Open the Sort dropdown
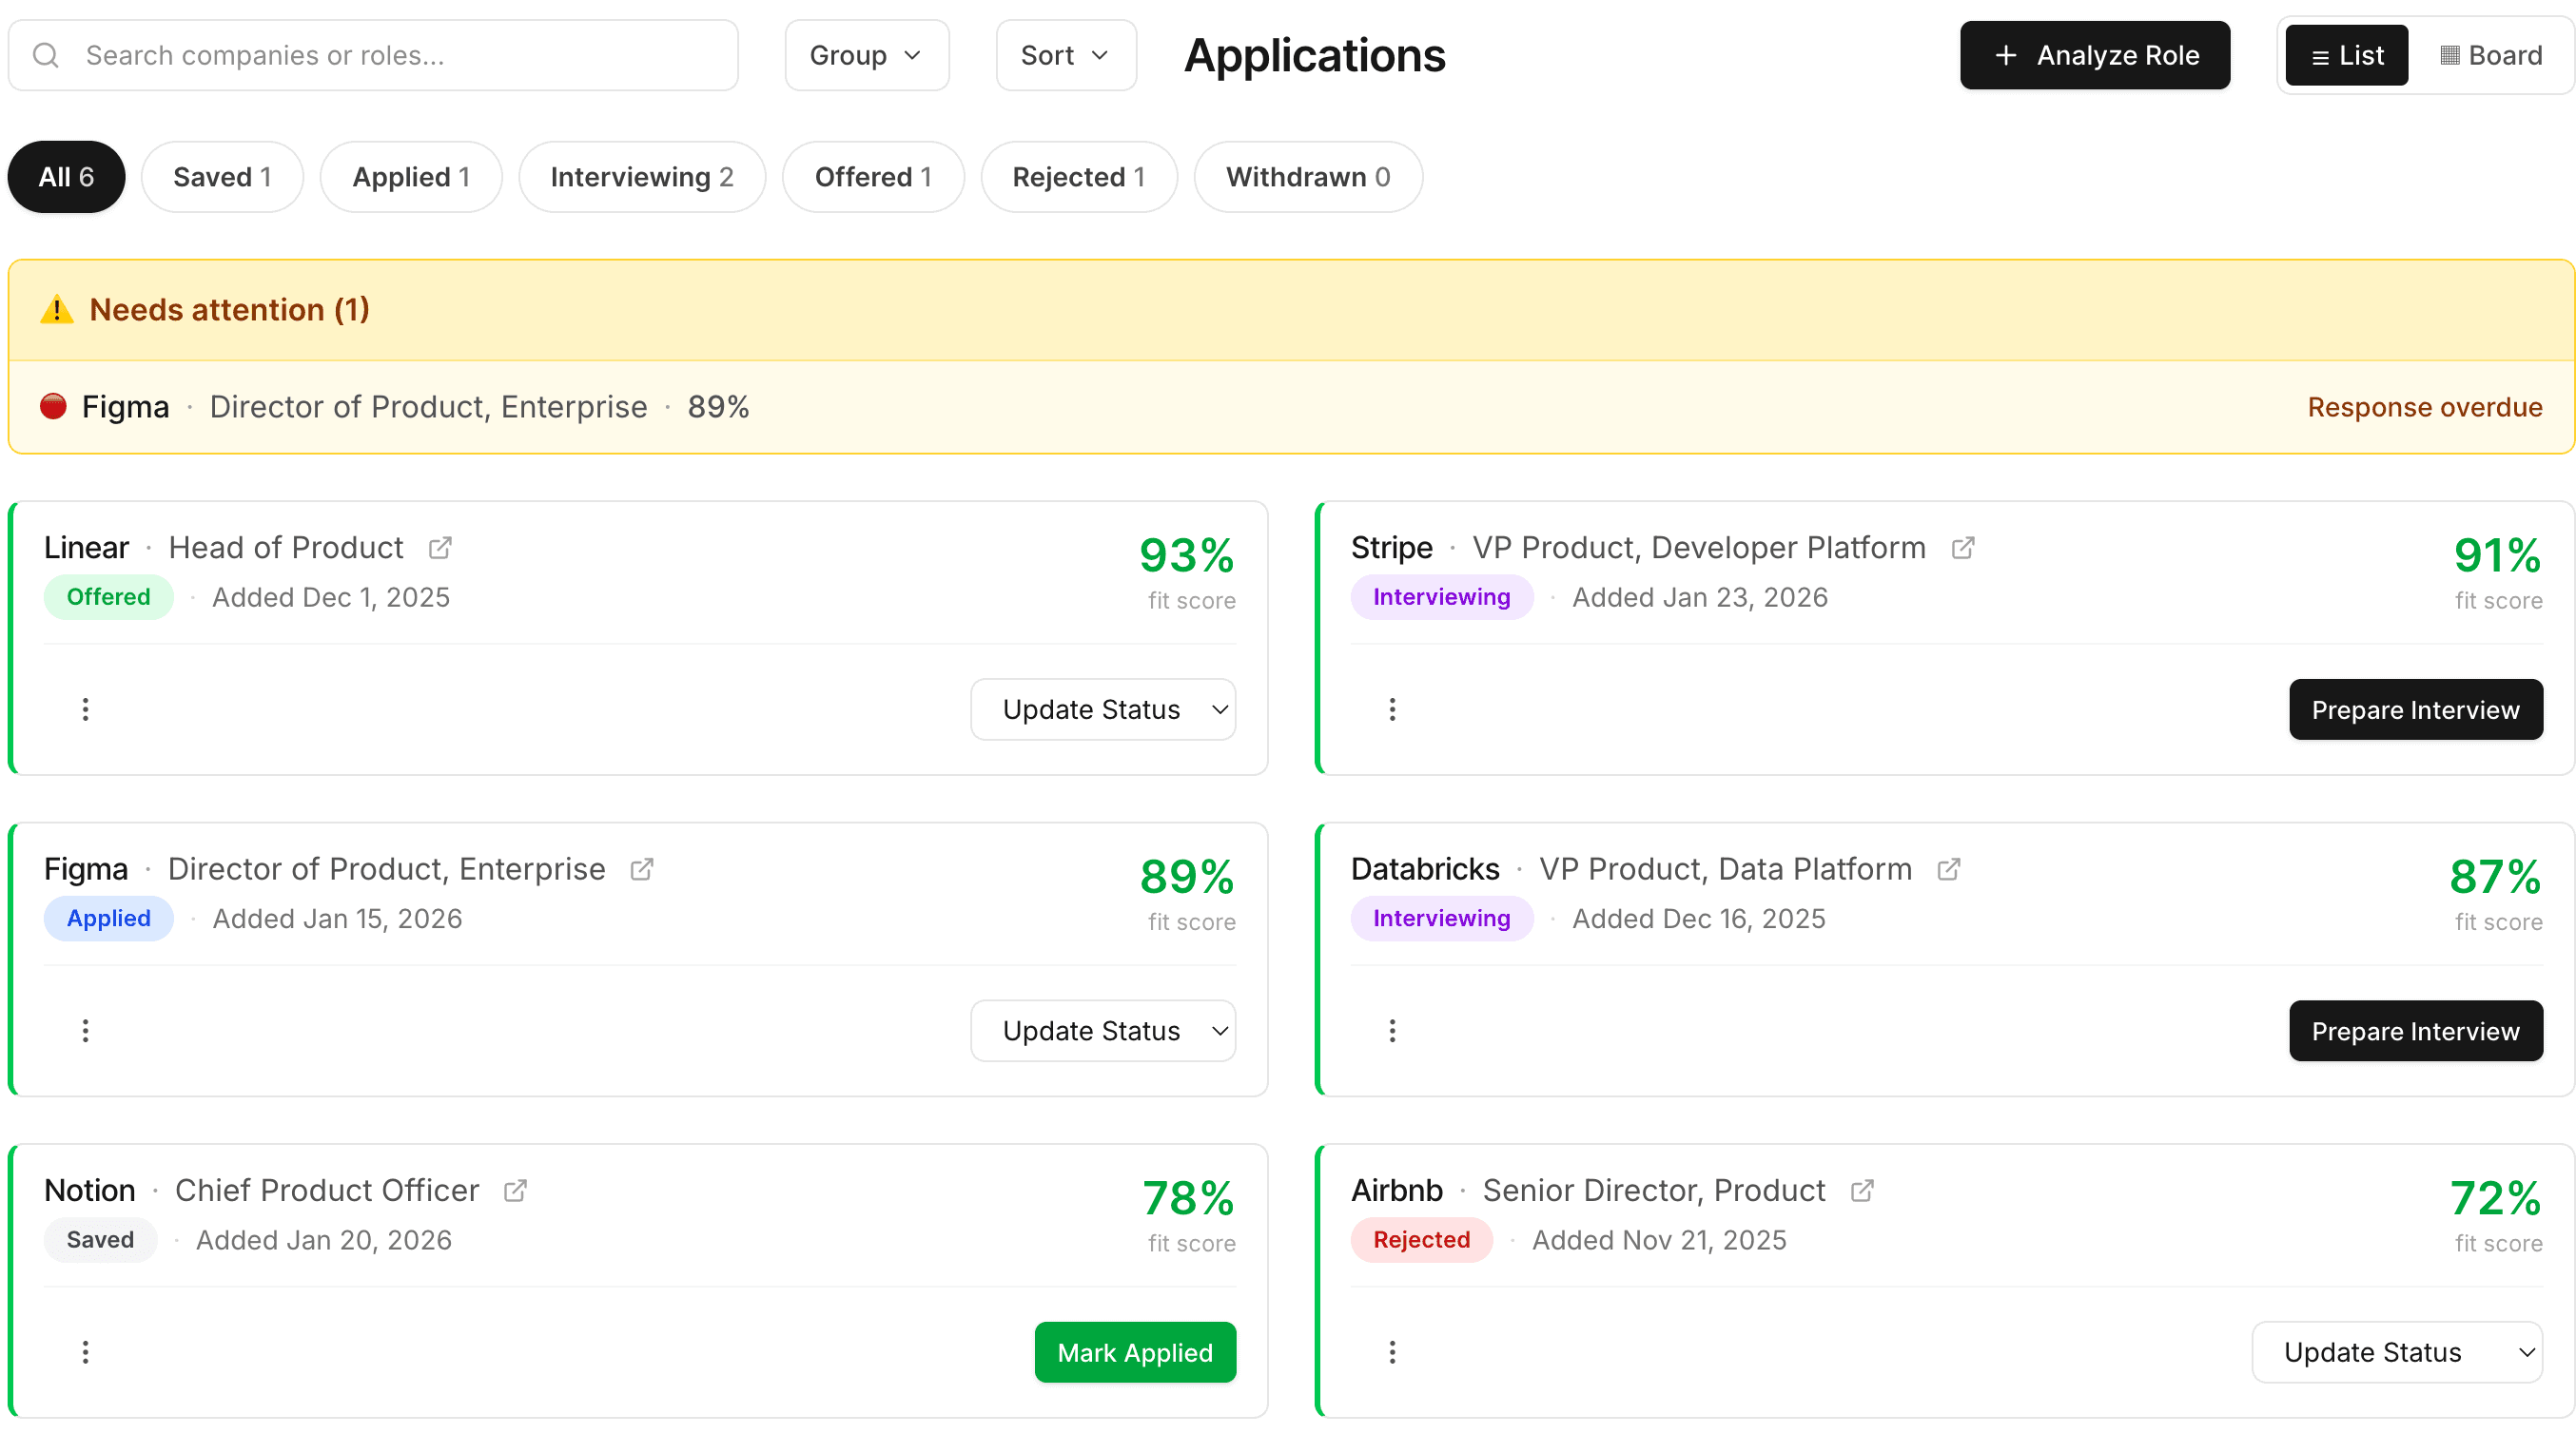The height and width of the screenshot is (1434, 2576). point(1065,55)
